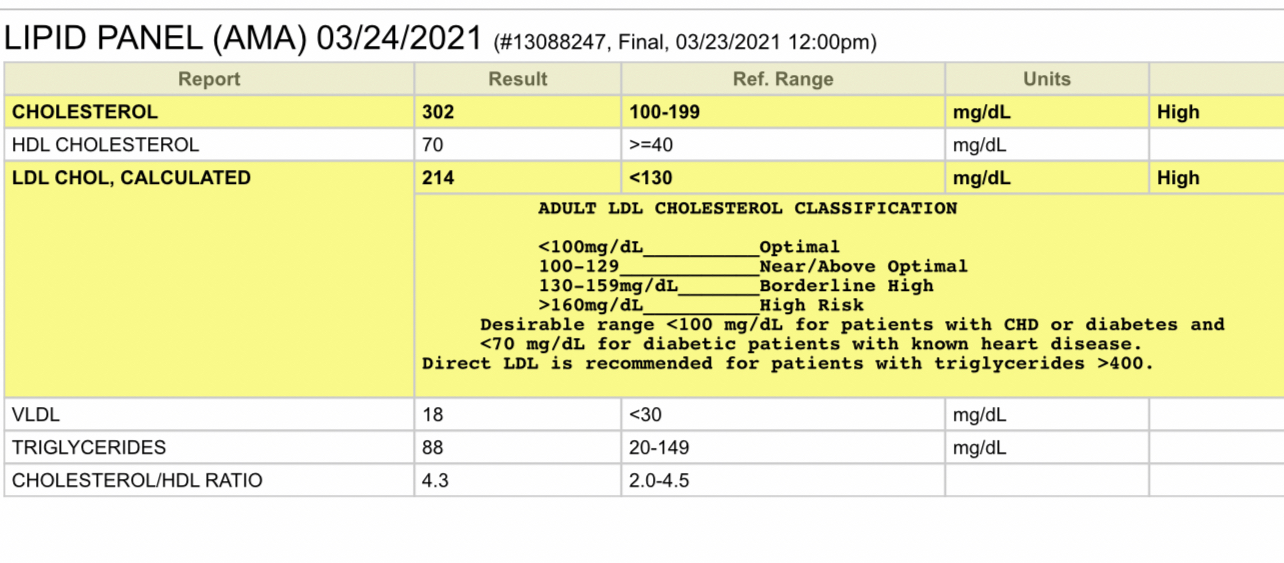The width and height of the screenshot is (1284, 563).
Task: Click the Ref. Range column header
Action: click(783, 79)
